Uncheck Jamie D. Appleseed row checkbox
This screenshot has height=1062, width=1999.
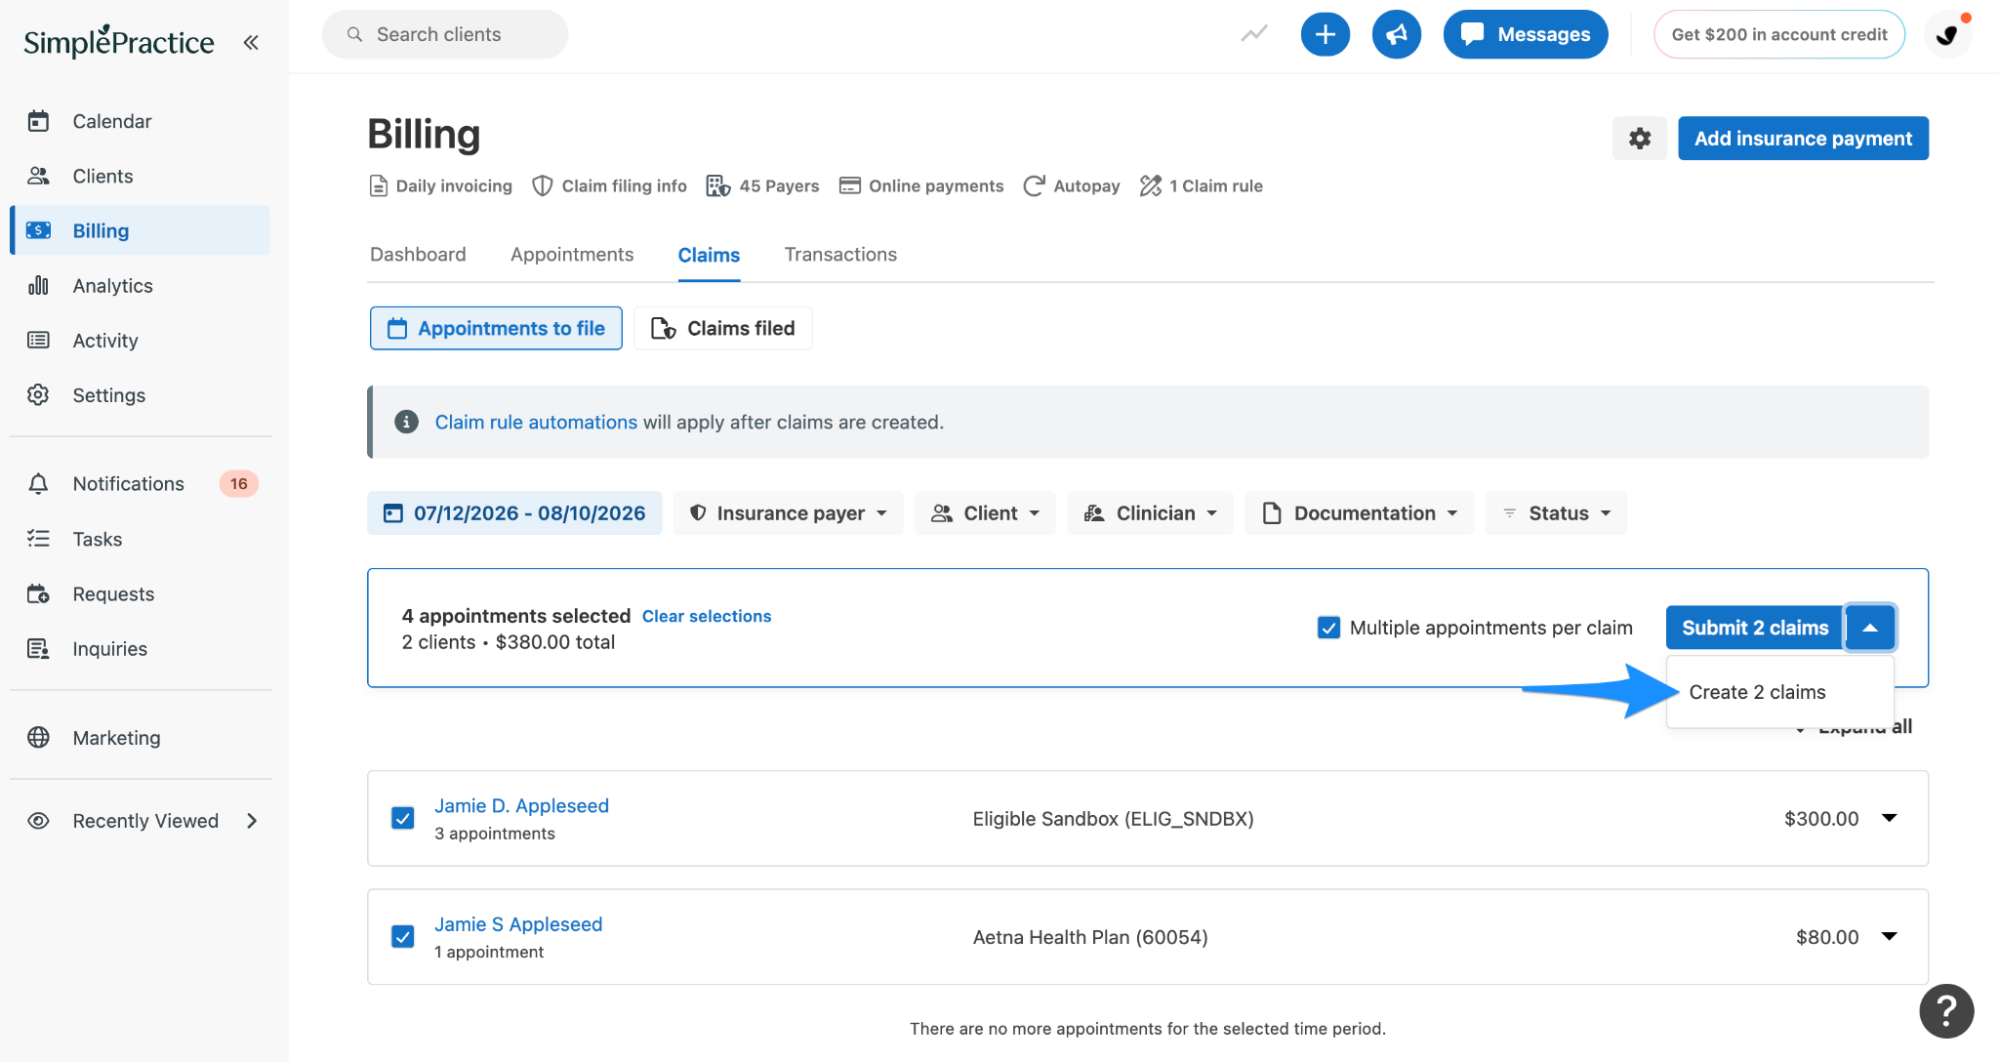point(403,818)
